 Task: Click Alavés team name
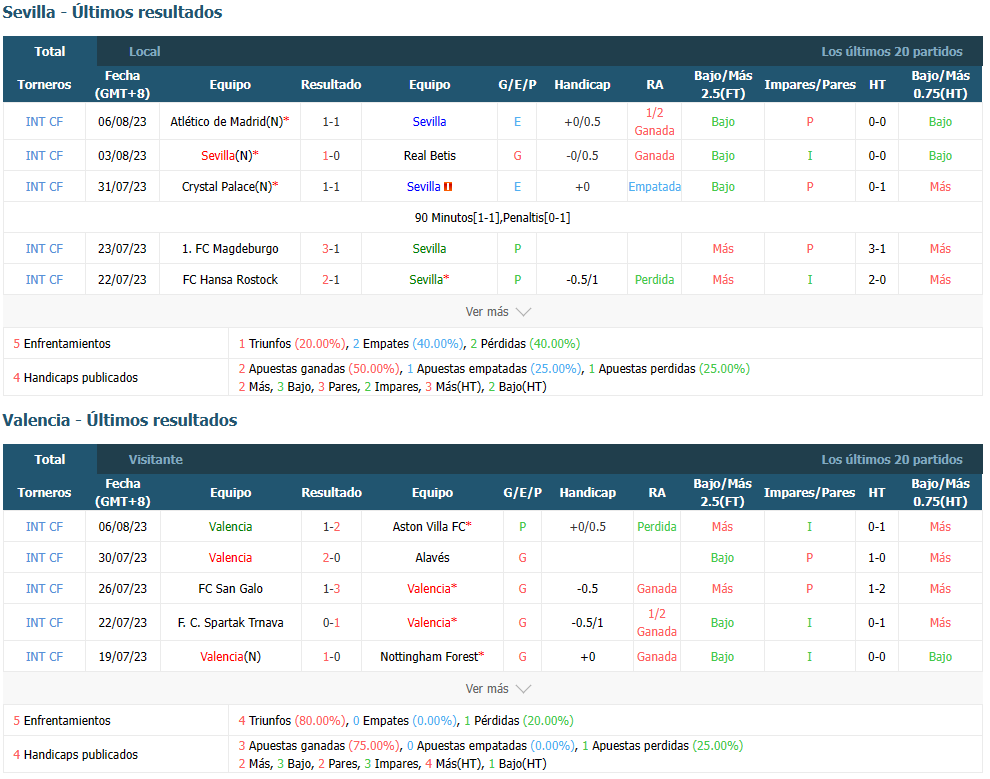pyautogui.click(x=432, y=557)
